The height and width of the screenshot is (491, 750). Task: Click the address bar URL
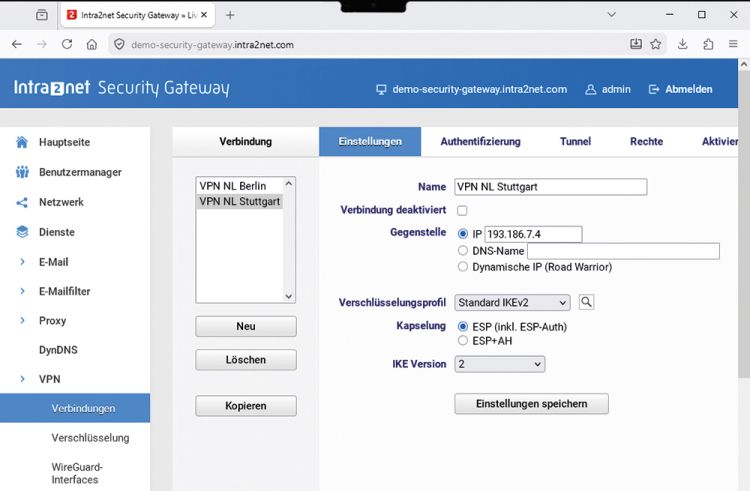tap(212, 45)
